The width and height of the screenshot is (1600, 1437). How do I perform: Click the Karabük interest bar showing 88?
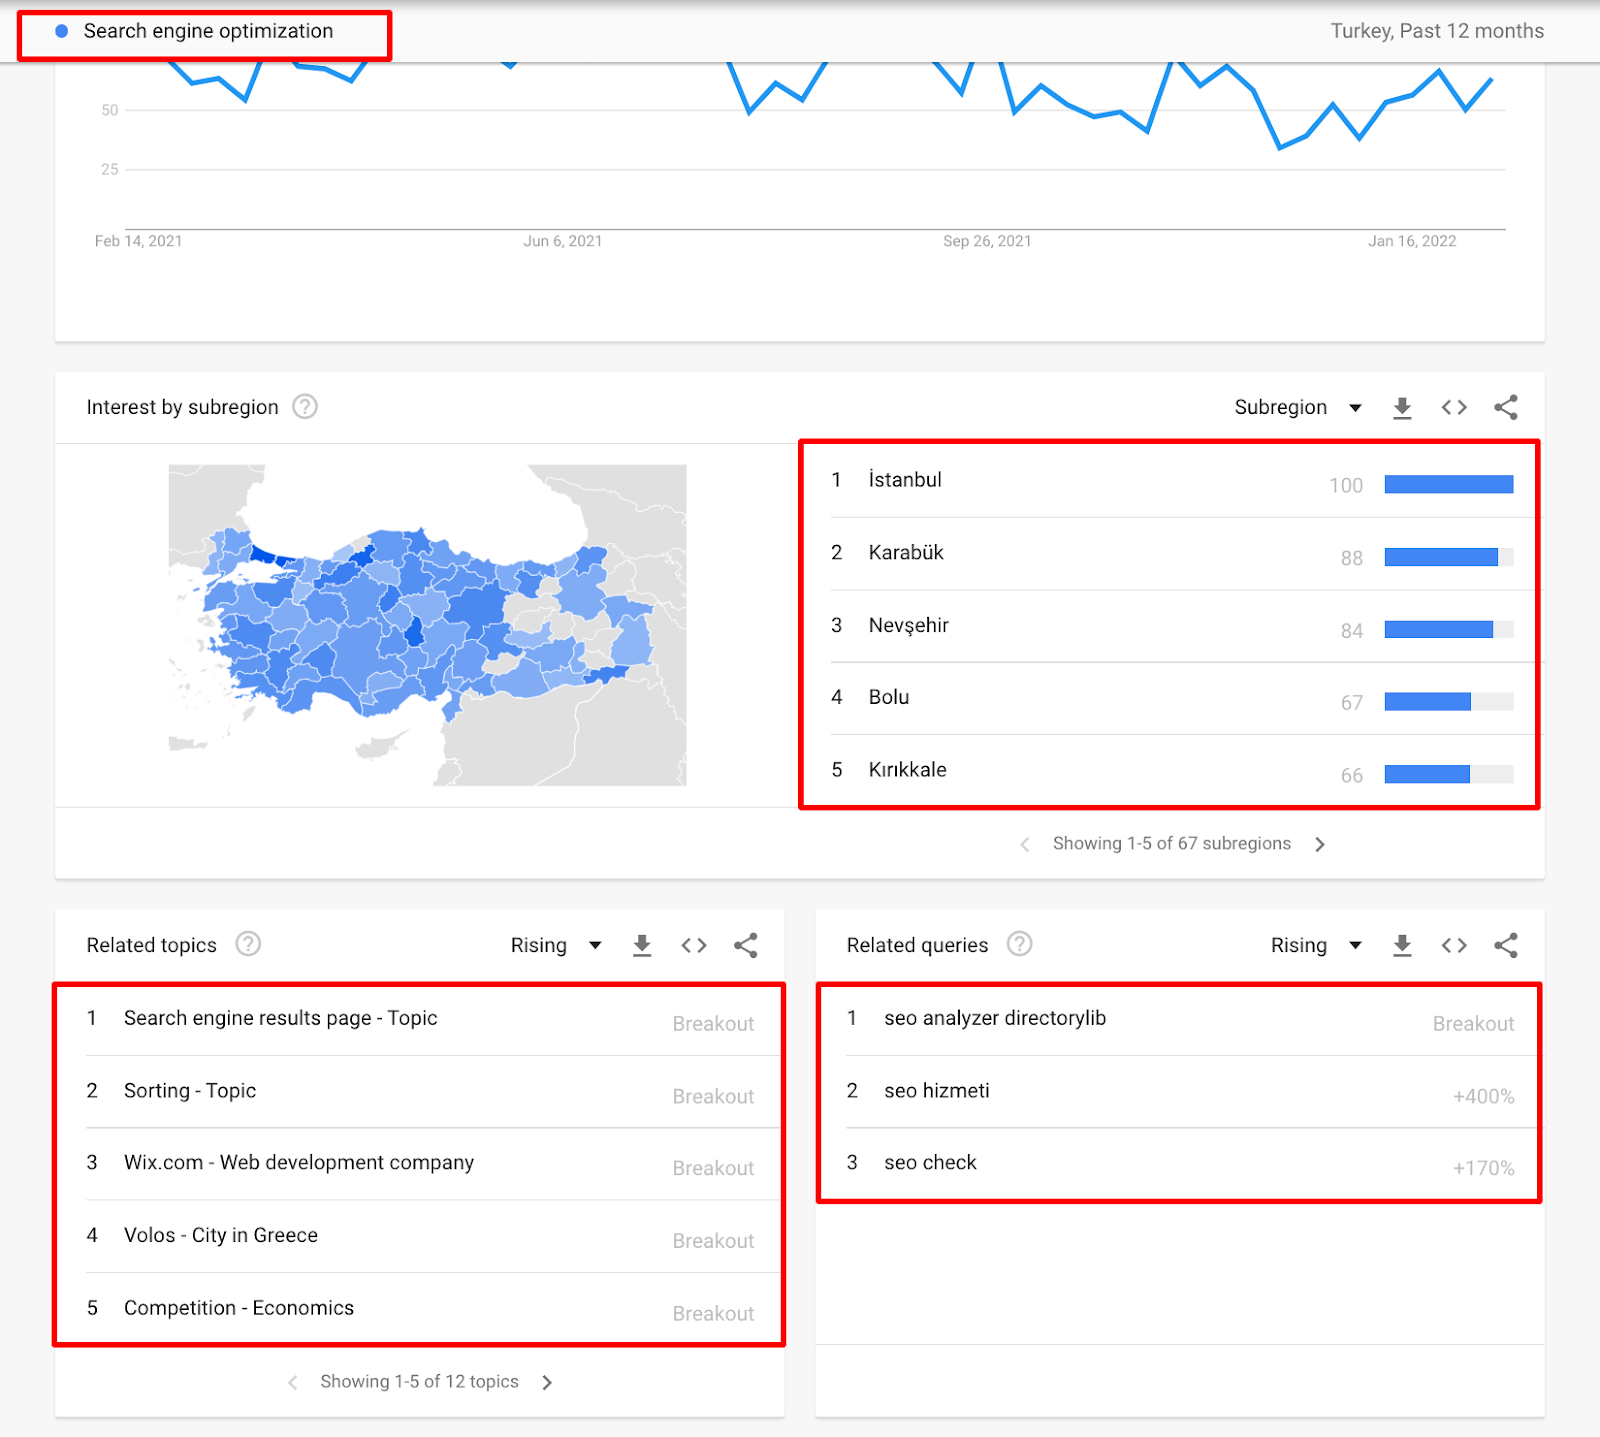coord(1449,557)
